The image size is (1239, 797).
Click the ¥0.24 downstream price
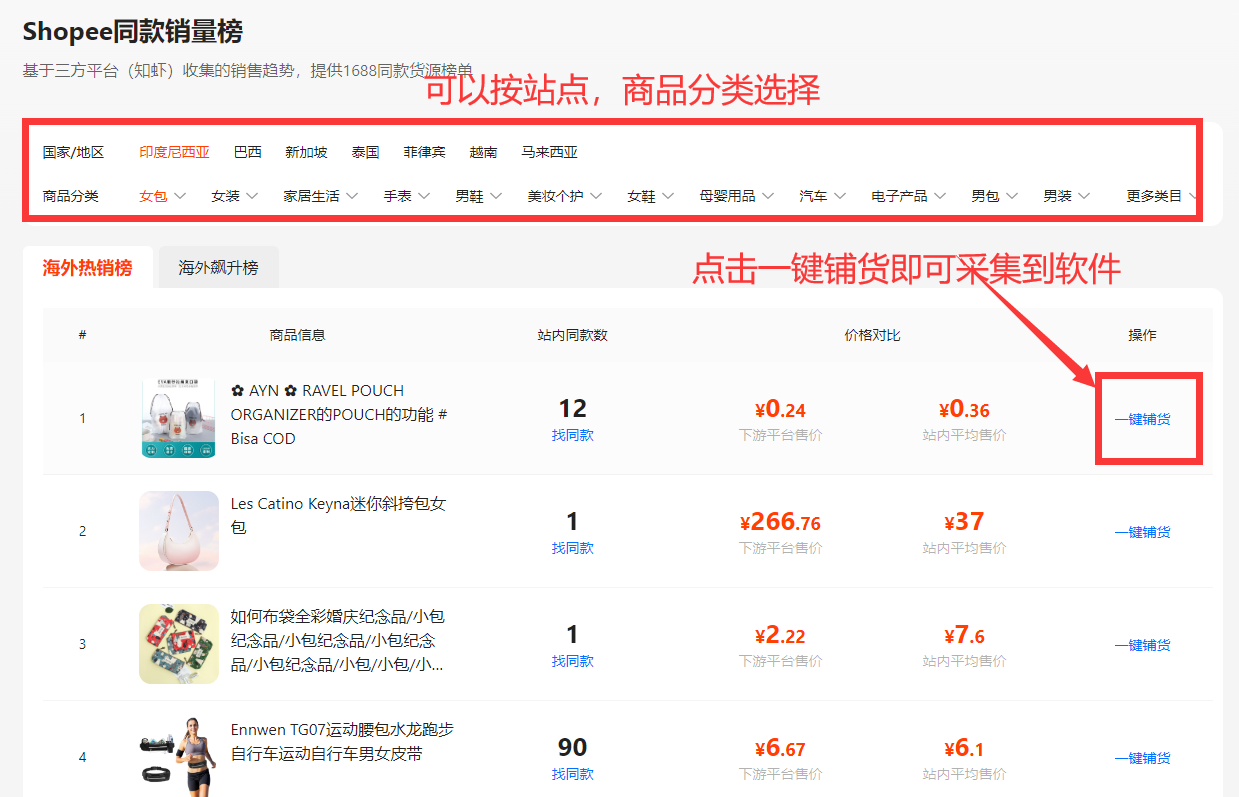[x=780, y=409]
